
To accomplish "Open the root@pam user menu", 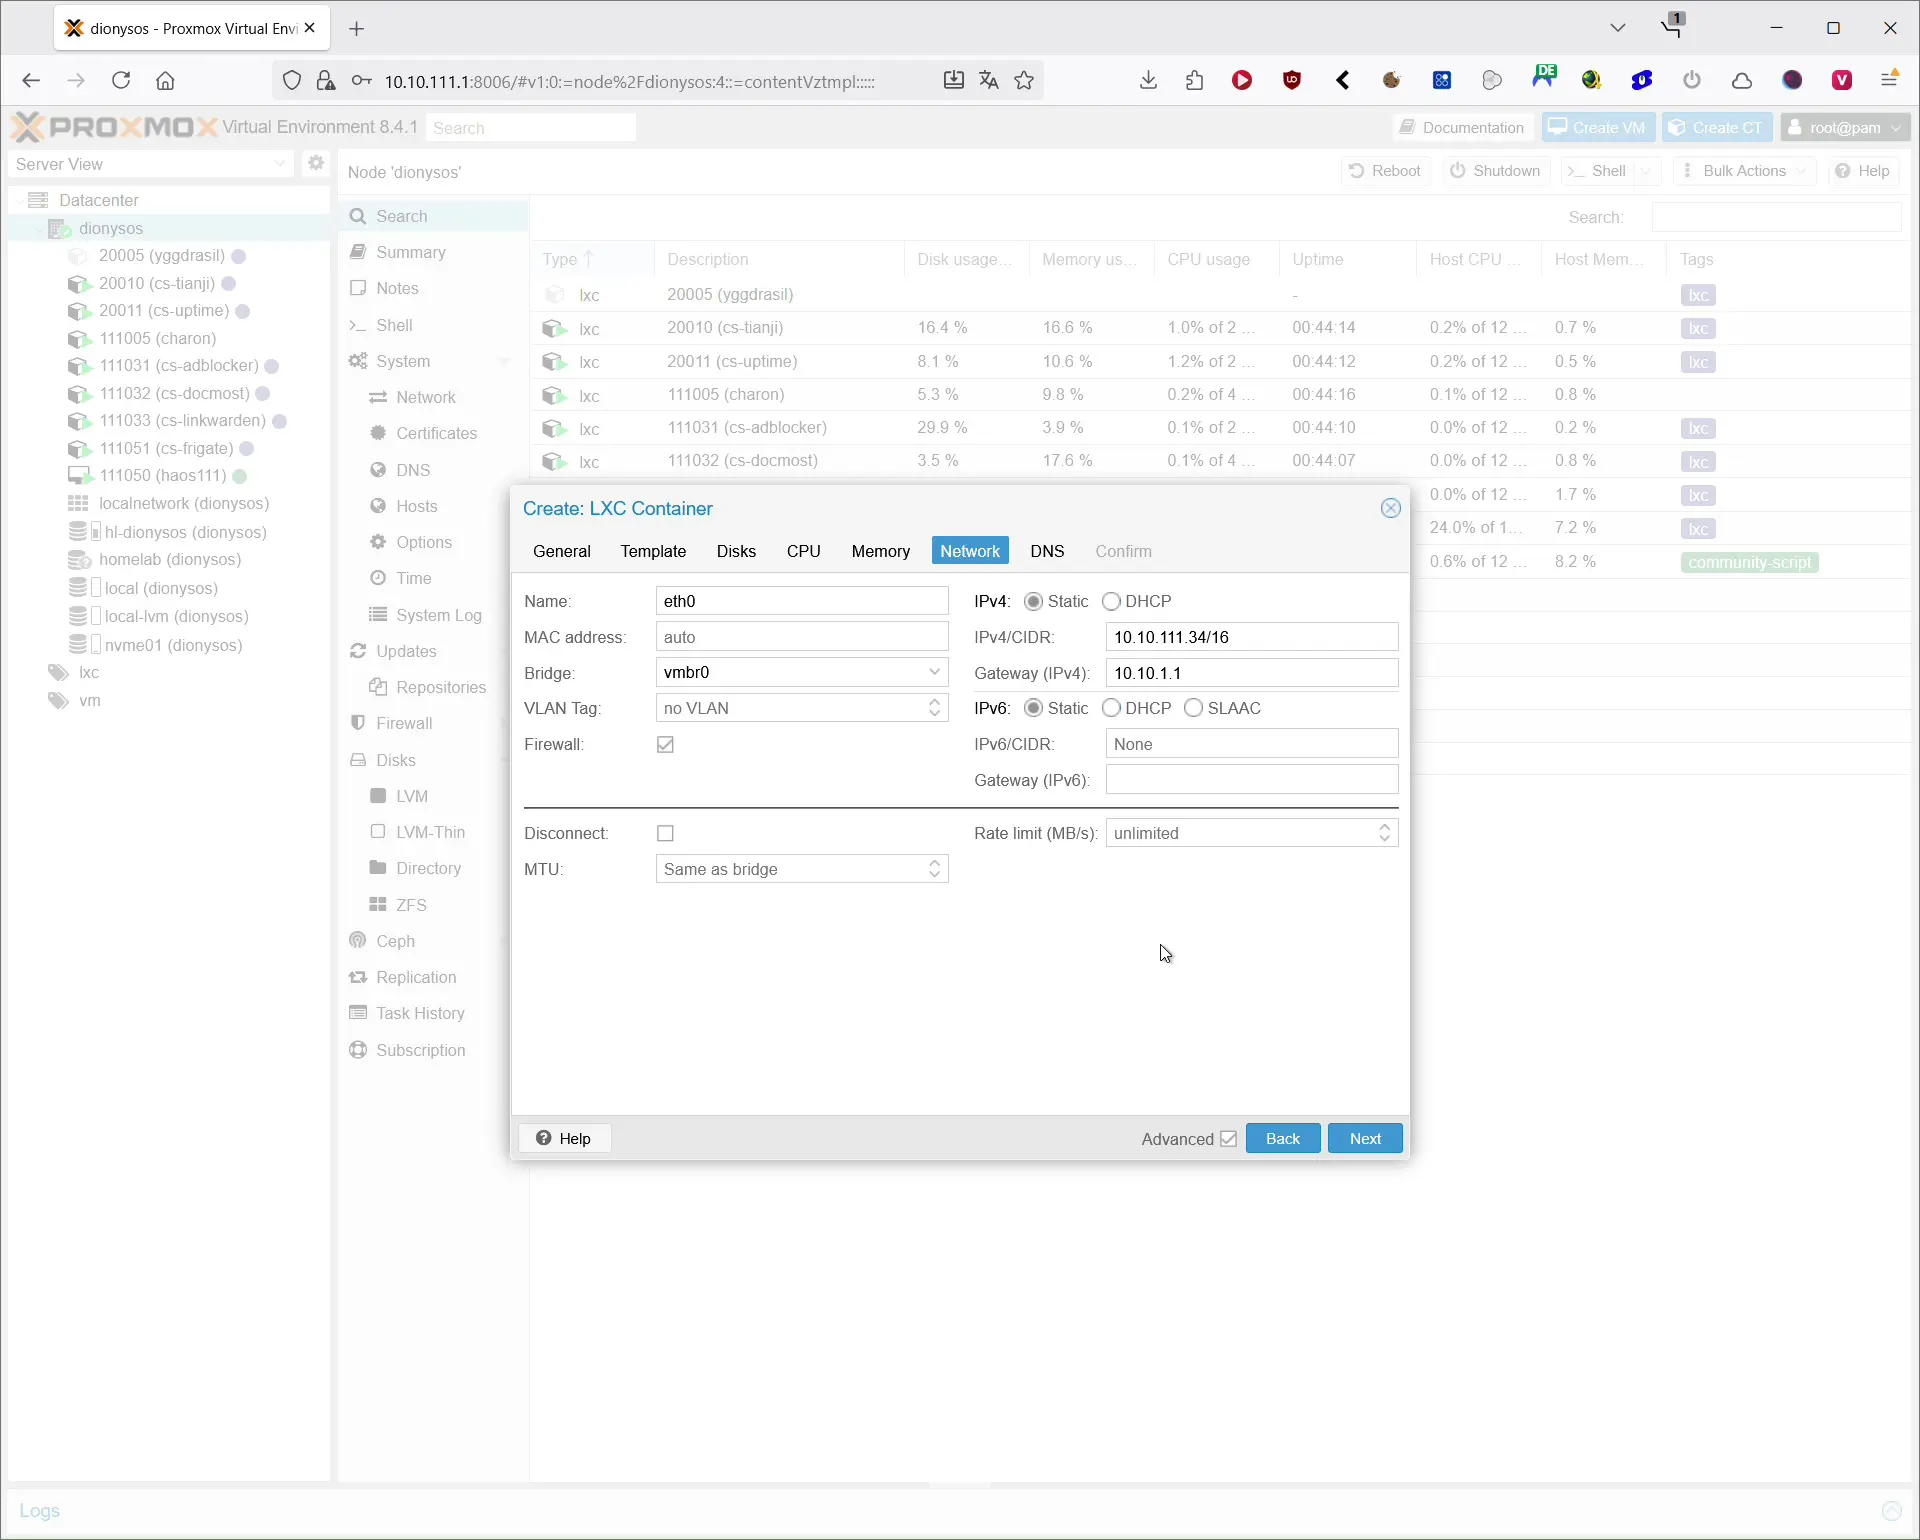I will (1845, 128).
